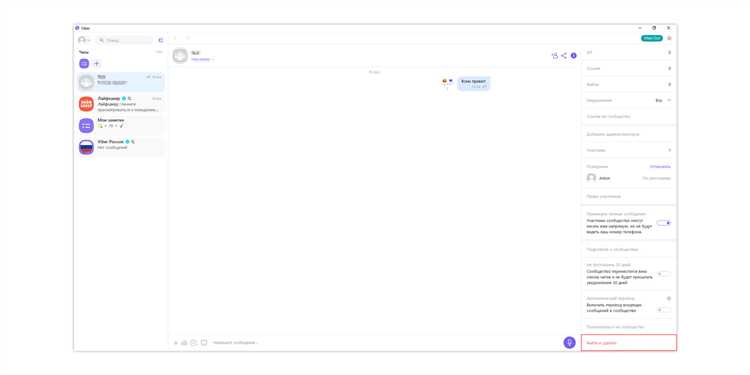Open the participants' rights row
This screenshot has height=375, width=750.
(x=629, y=196)
